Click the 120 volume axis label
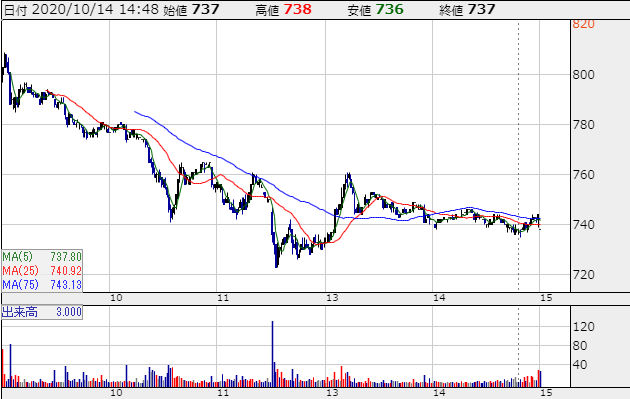This screenshot has height=399, width=630. click(x=583, y=327)
